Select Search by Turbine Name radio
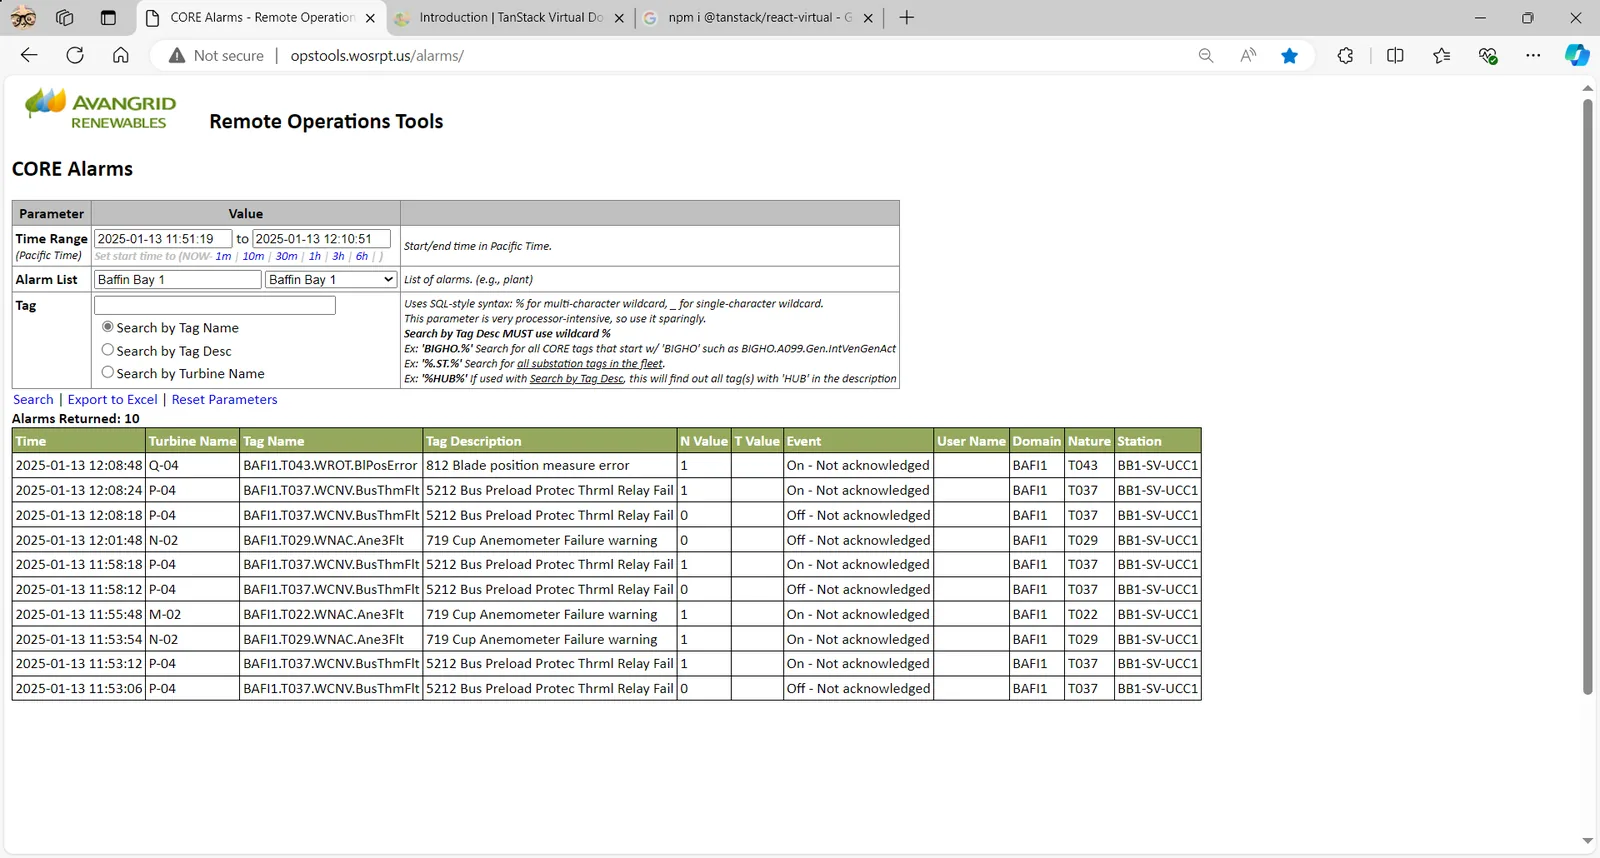 click(x=108, y=372)
